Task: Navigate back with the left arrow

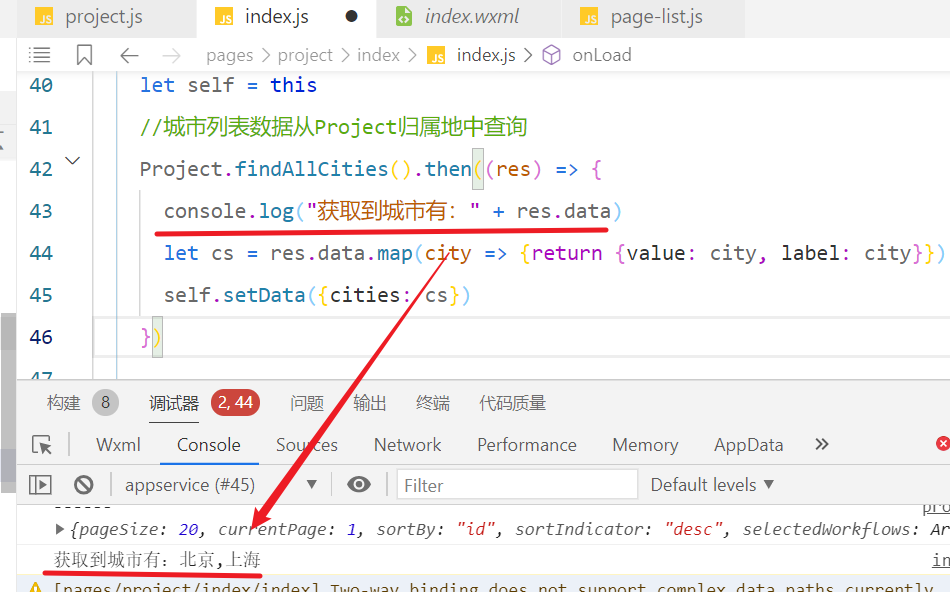Action: tap(129, 56)
